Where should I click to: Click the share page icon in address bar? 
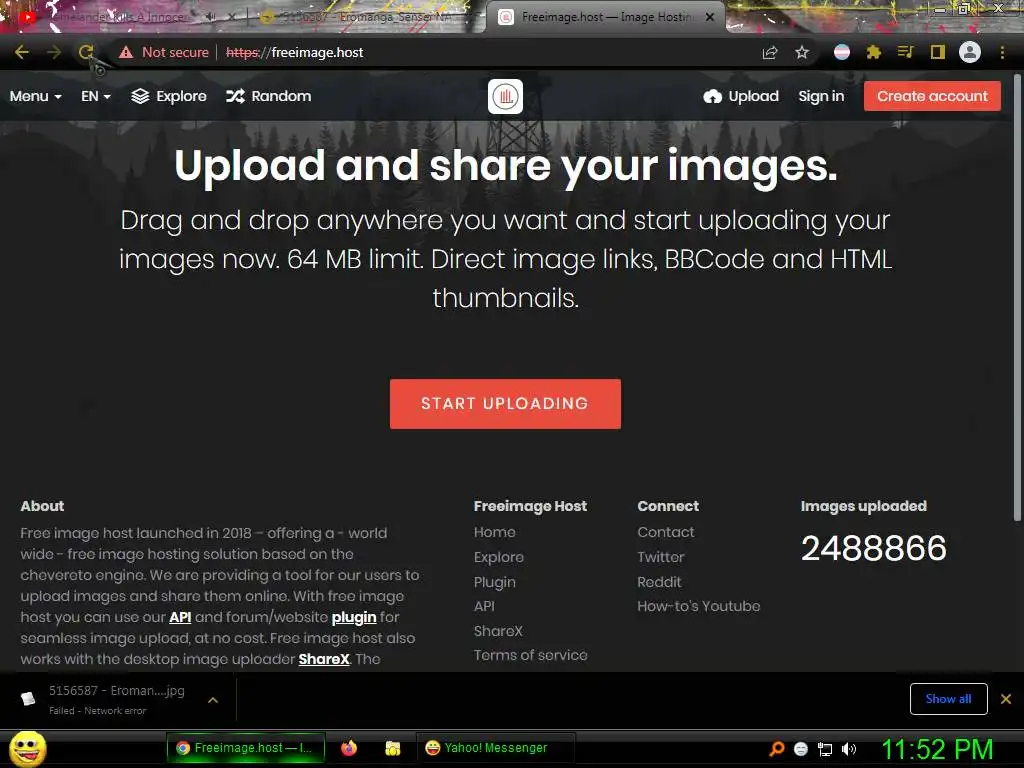tap(770, 52)
